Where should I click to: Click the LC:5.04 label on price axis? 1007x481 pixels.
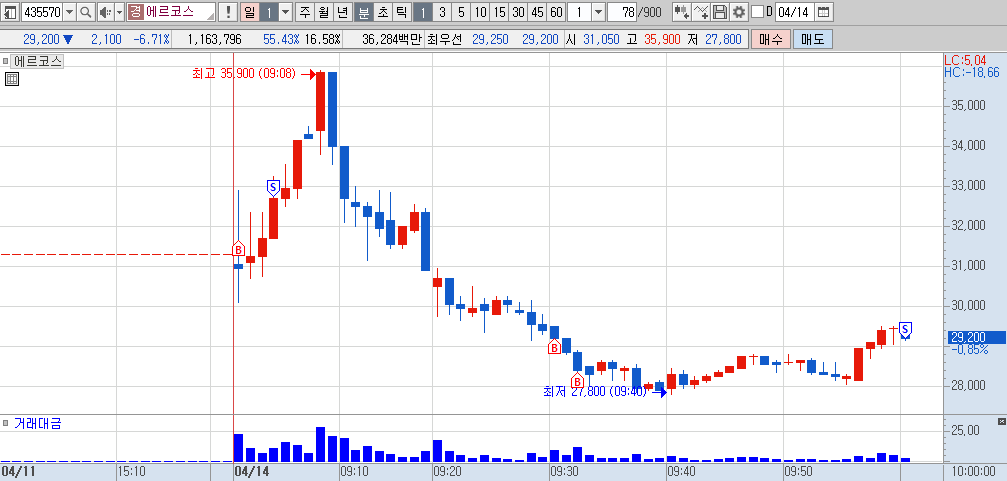click(x=965, y=60)
